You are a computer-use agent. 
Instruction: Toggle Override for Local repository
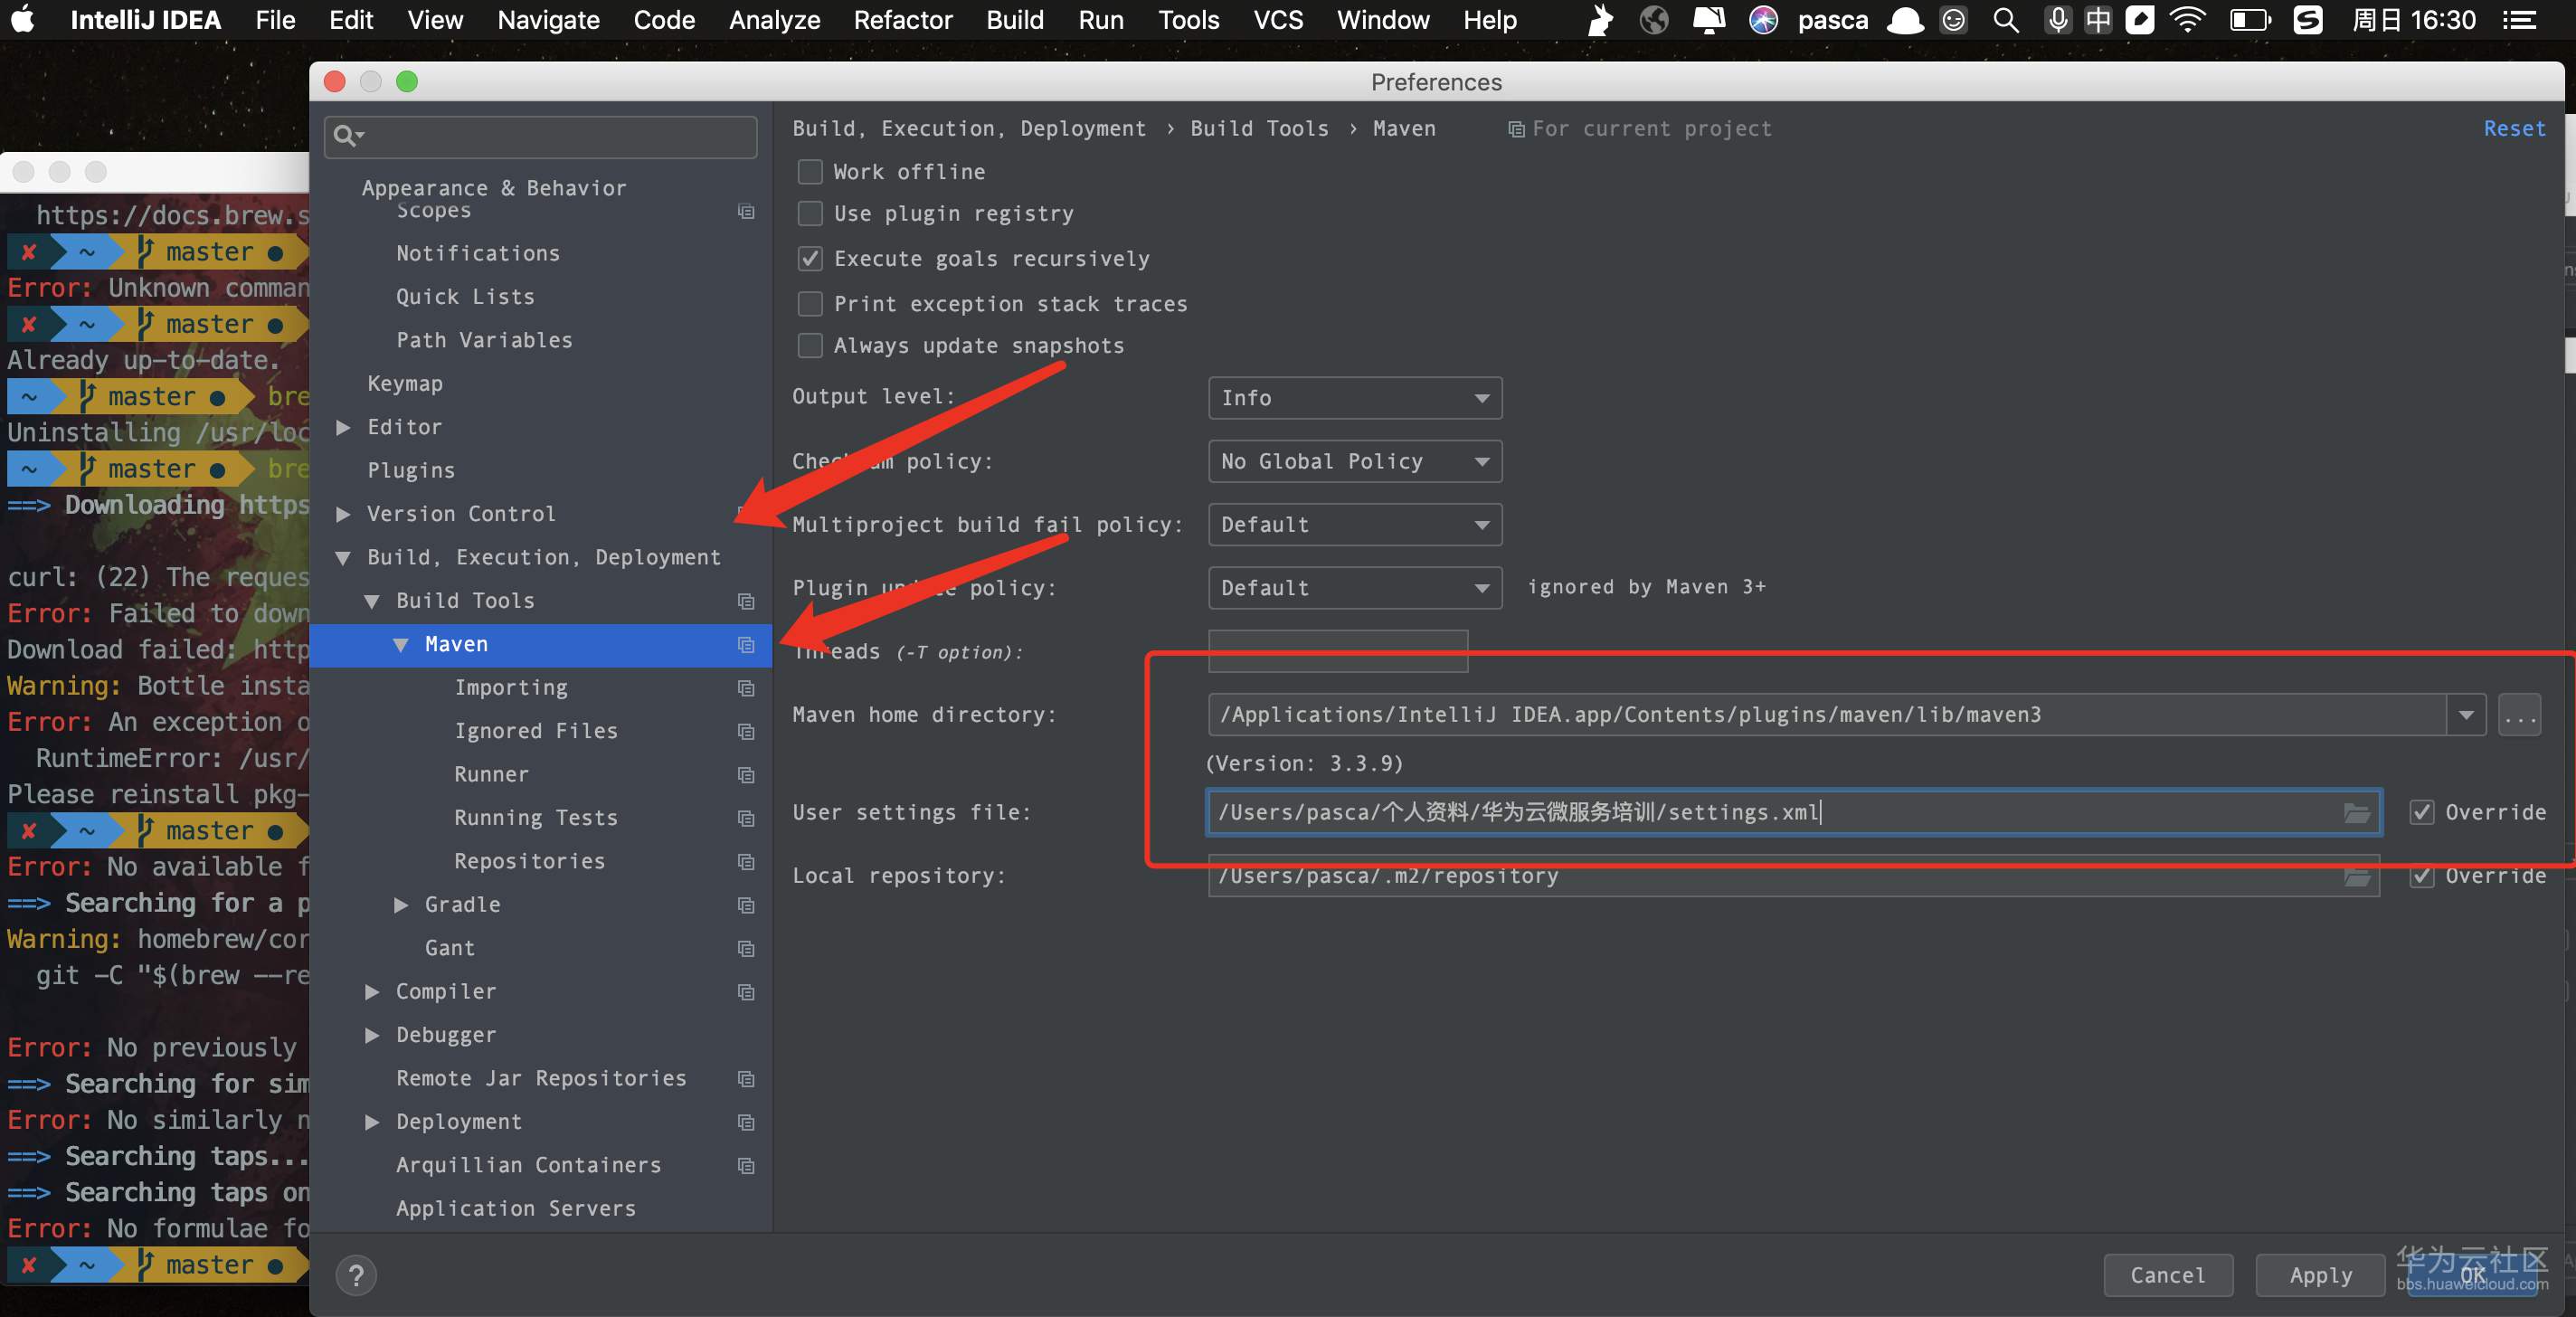(2422, 876)
